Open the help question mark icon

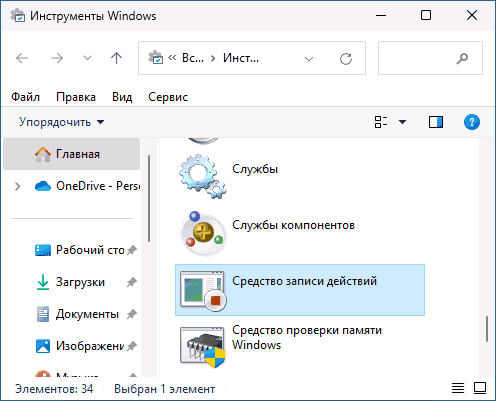pos(472,122)
